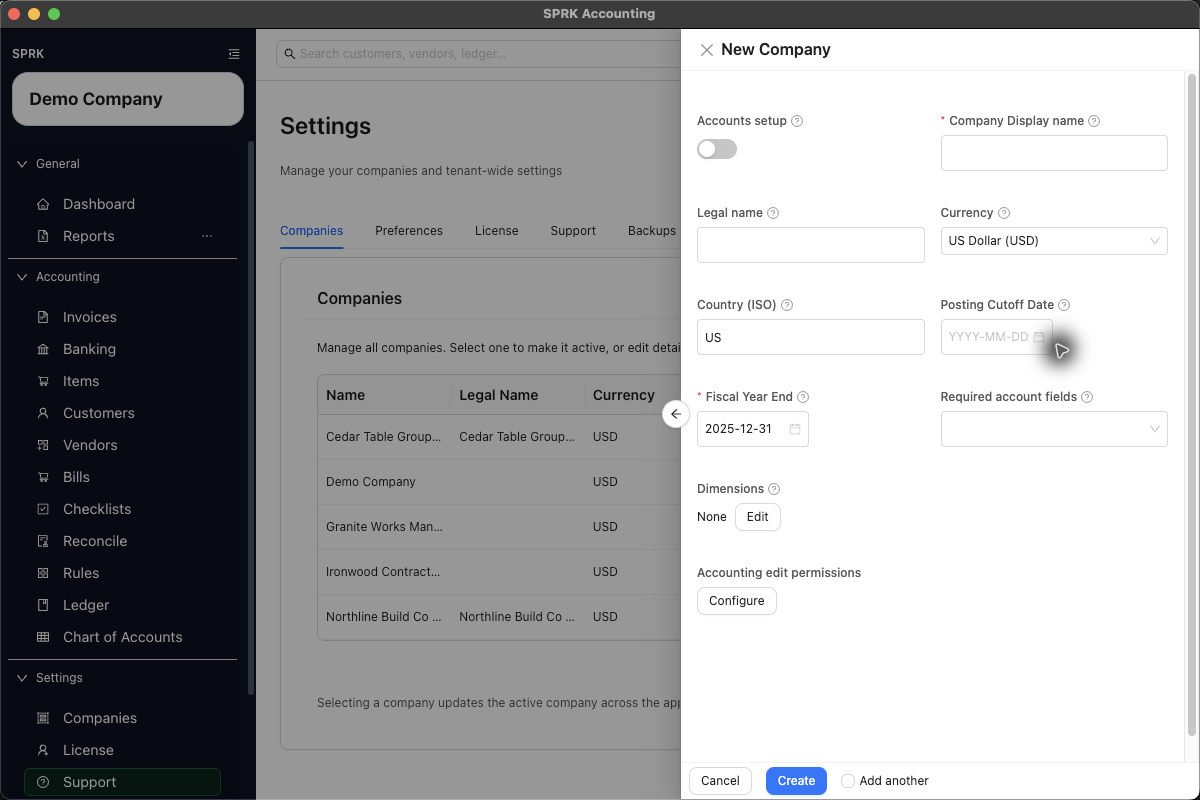Click the Reconcile icon in sidebar
The height and width of the screenshot is (800, 1200).
43,541
